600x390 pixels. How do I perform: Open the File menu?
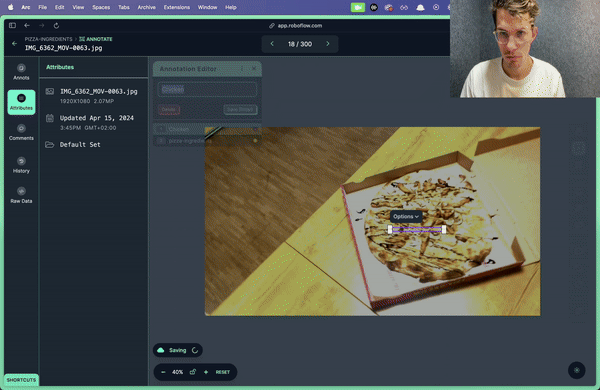pyautogui.click(x=42, y=7)
